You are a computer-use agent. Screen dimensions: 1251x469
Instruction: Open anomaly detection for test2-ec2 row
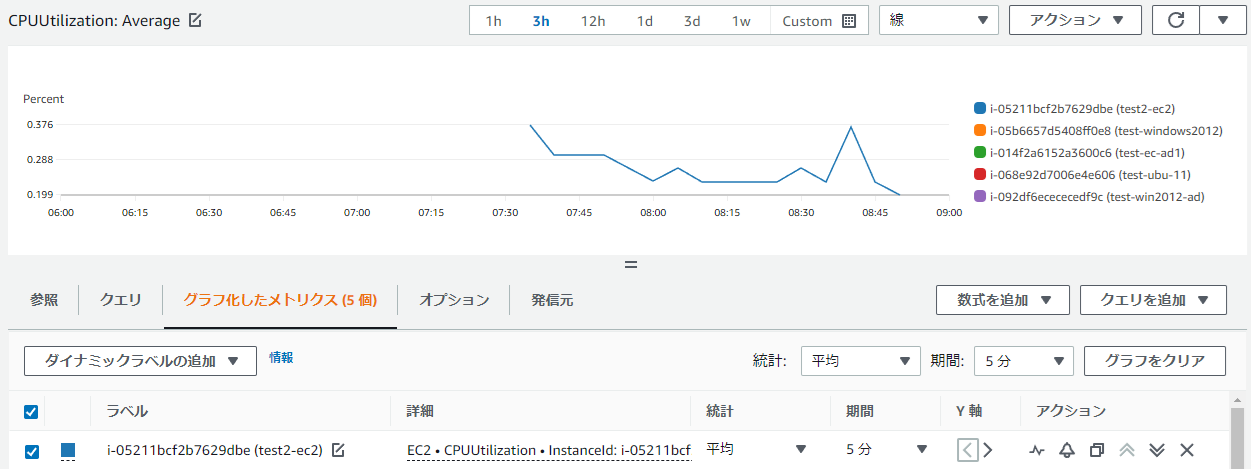[1036, 450]
